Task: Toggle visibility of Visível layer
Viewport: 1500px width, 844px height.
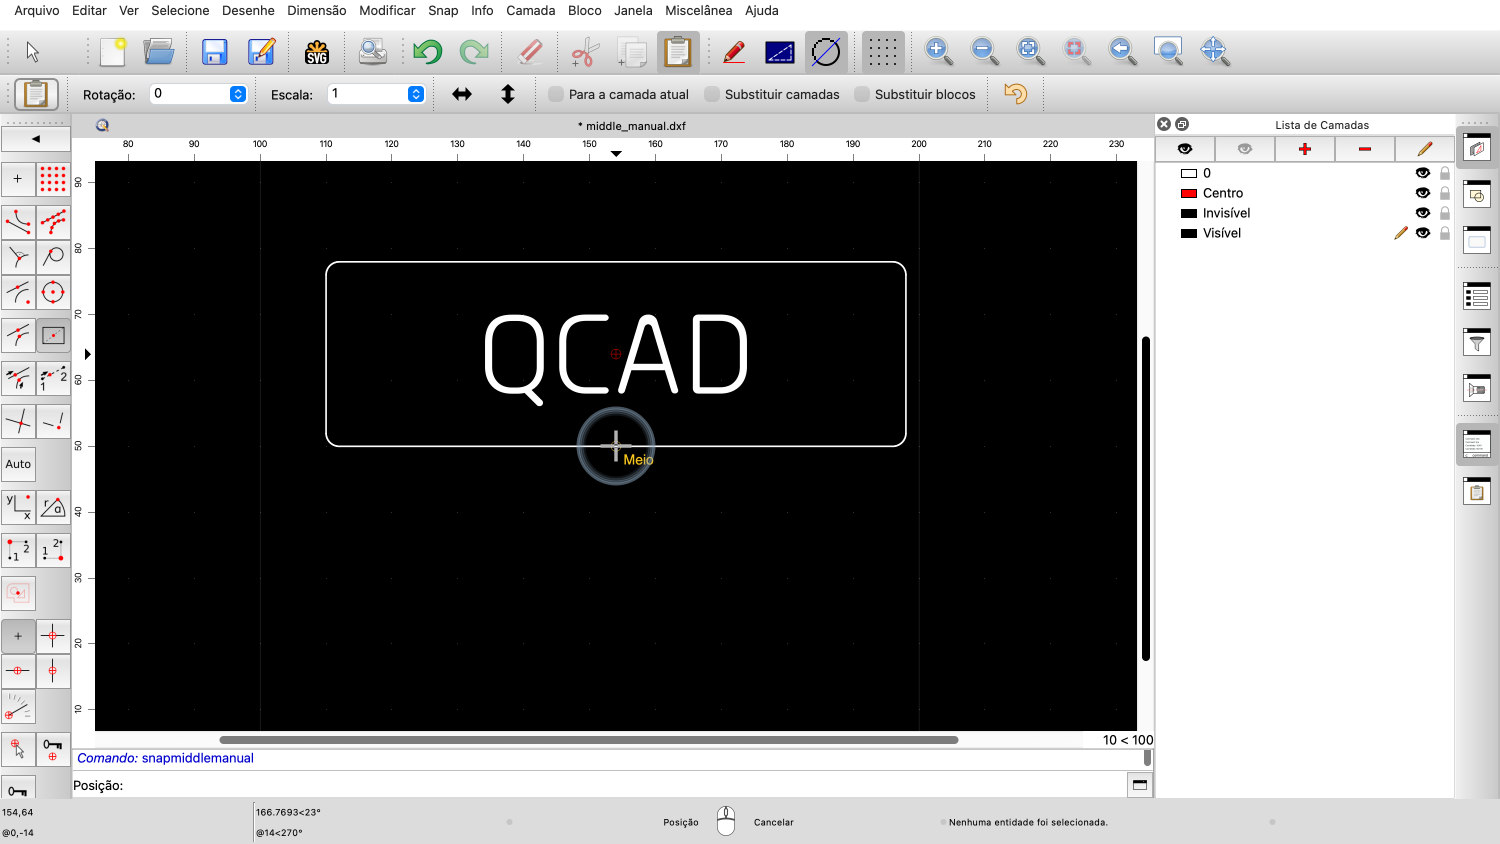Action: pos(1423,233)
